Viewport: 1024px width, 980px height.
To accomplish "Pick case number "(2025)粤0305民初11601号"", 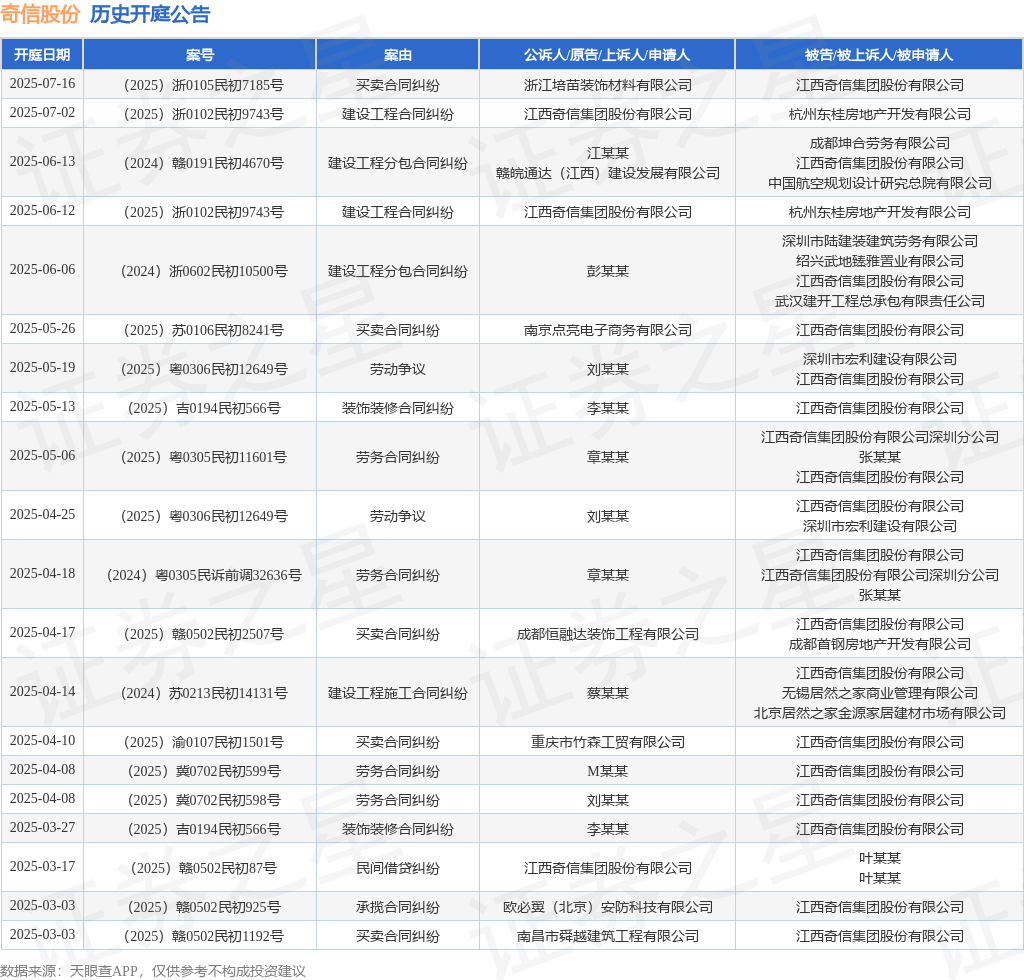I will 204,457.
